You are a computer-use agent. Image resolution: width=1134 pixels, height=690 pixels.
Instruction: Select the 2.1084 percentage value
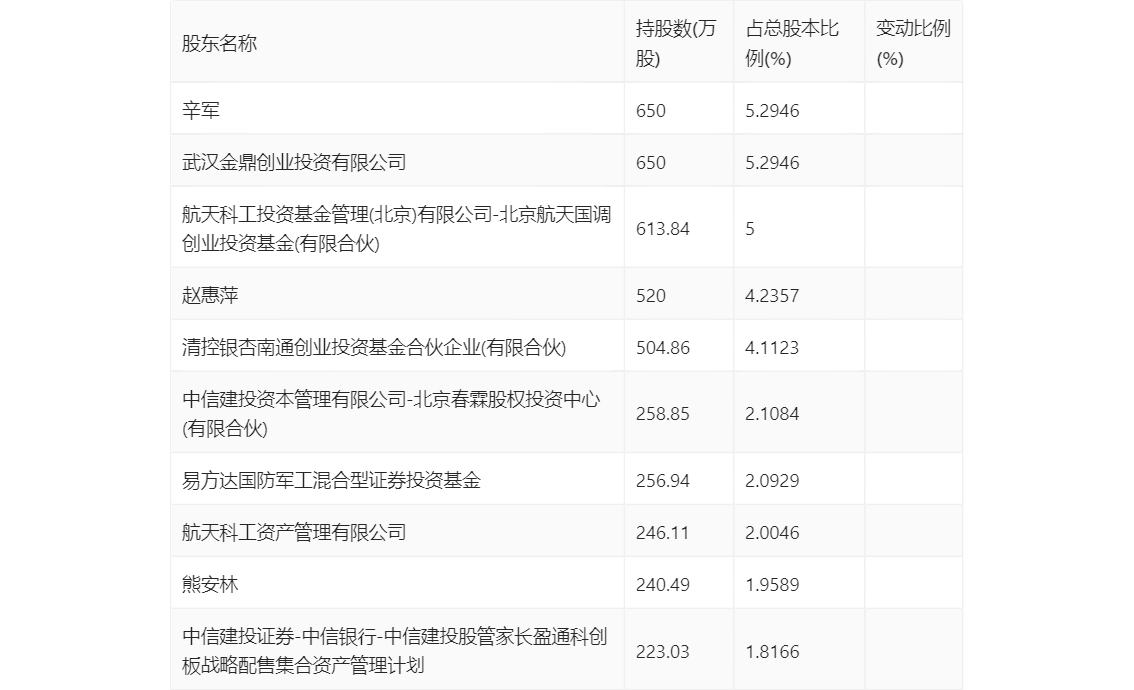[772, 414]
